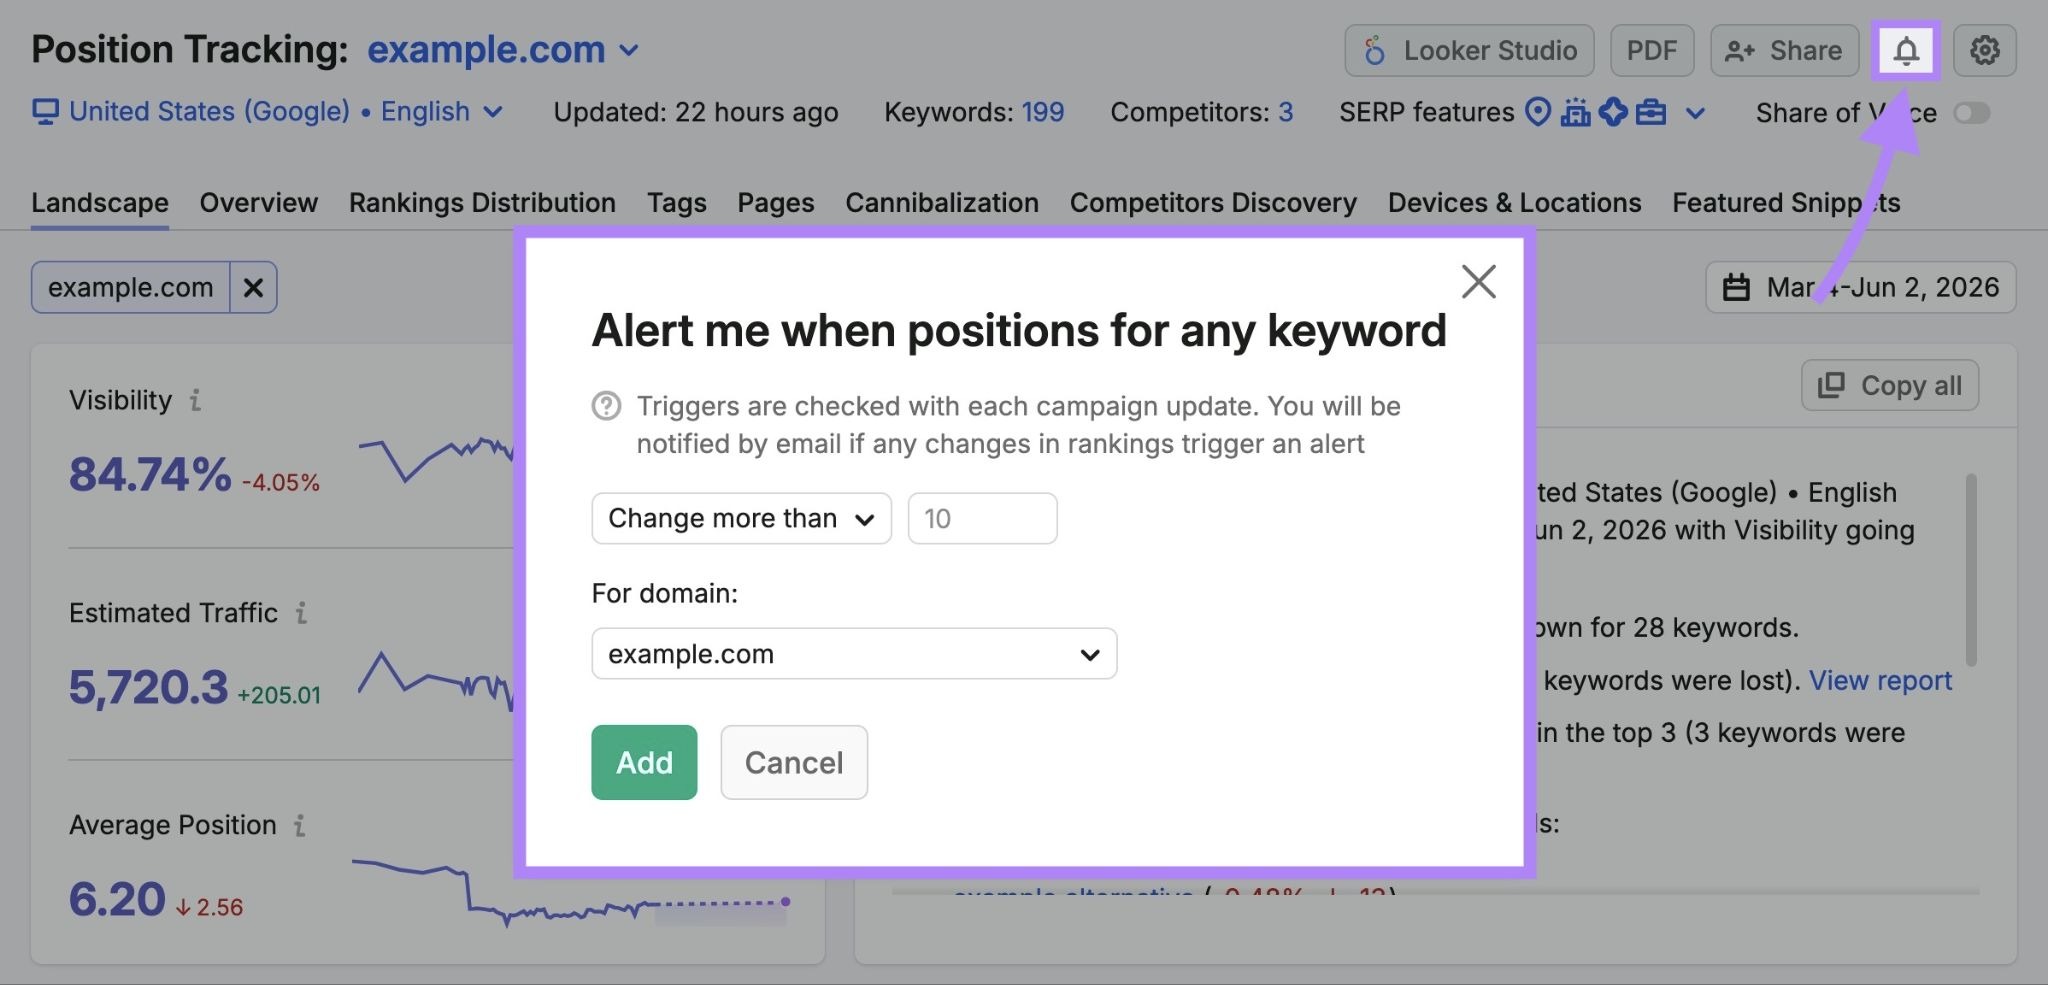Open the Featured Snippets tab
The height and width of the screenshot is (985, 2048).
coord(1786,203)
